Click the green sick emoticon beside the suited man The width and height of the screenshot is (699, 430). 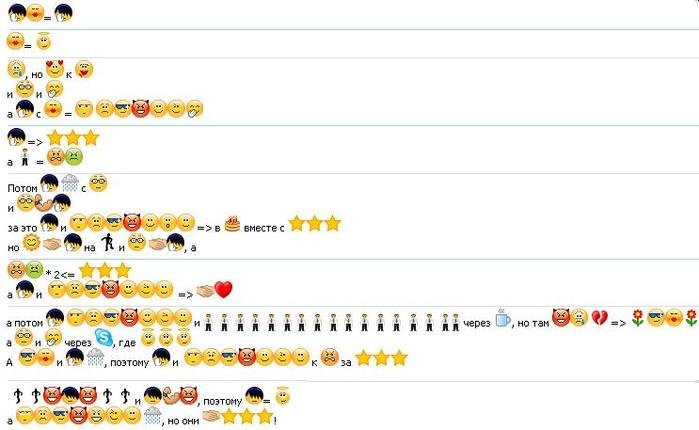pos(74,157)
